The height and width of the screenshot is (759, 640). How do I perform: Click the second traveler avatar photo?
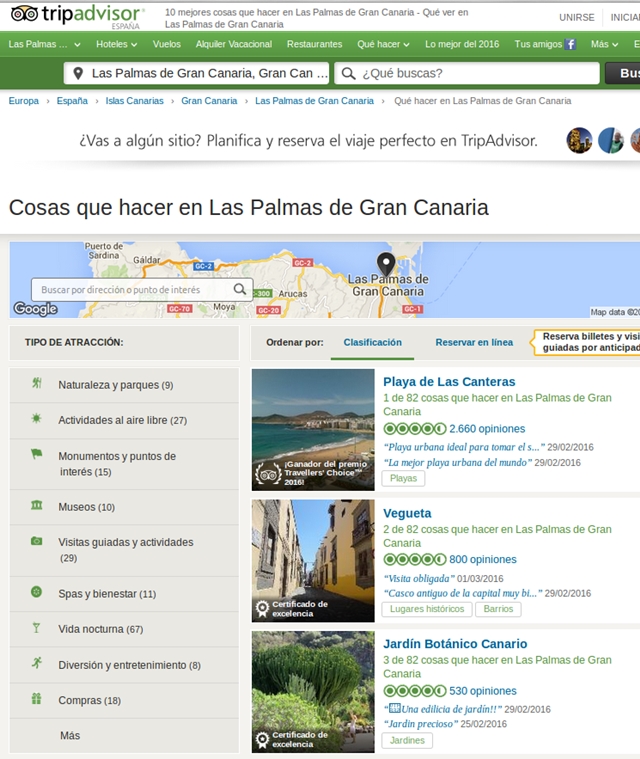pos(611,140)
